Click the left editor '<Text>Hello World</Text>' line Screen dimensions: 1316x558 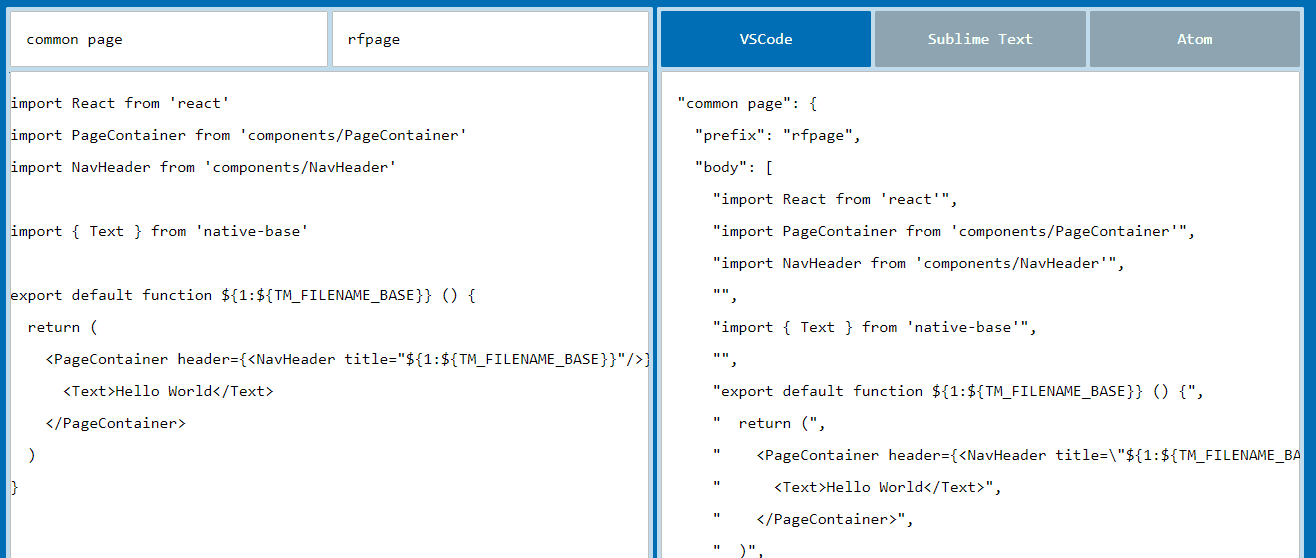(x=168, y=391)
